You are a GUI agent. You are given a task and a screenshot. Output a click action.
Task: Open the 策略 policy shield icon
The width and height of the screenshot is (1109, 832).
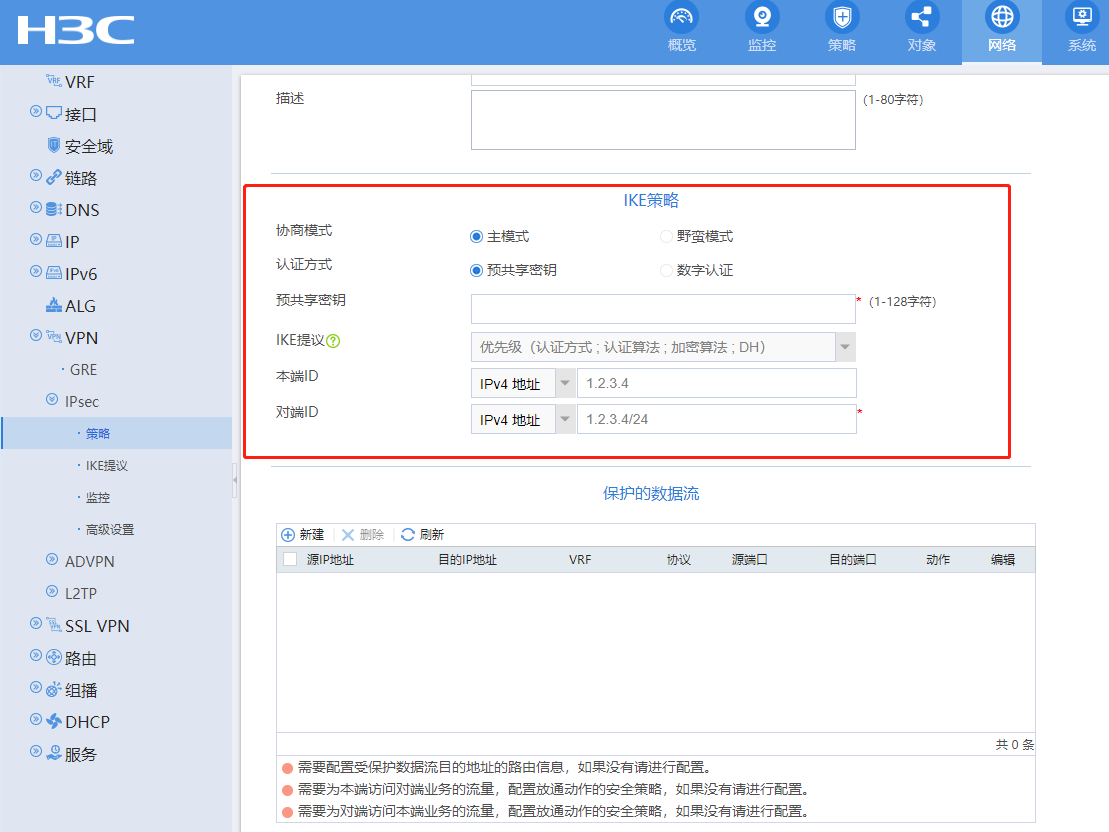click(x=842, y=18)
